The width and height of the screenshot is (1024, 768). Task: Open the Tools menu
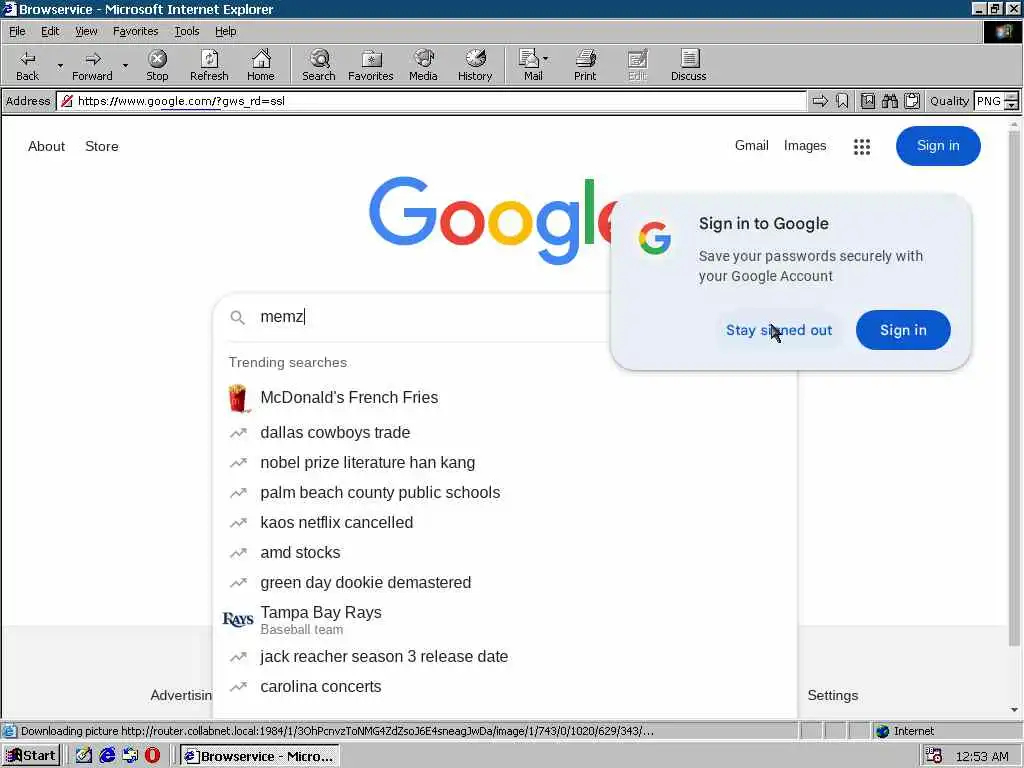point(186,31)
